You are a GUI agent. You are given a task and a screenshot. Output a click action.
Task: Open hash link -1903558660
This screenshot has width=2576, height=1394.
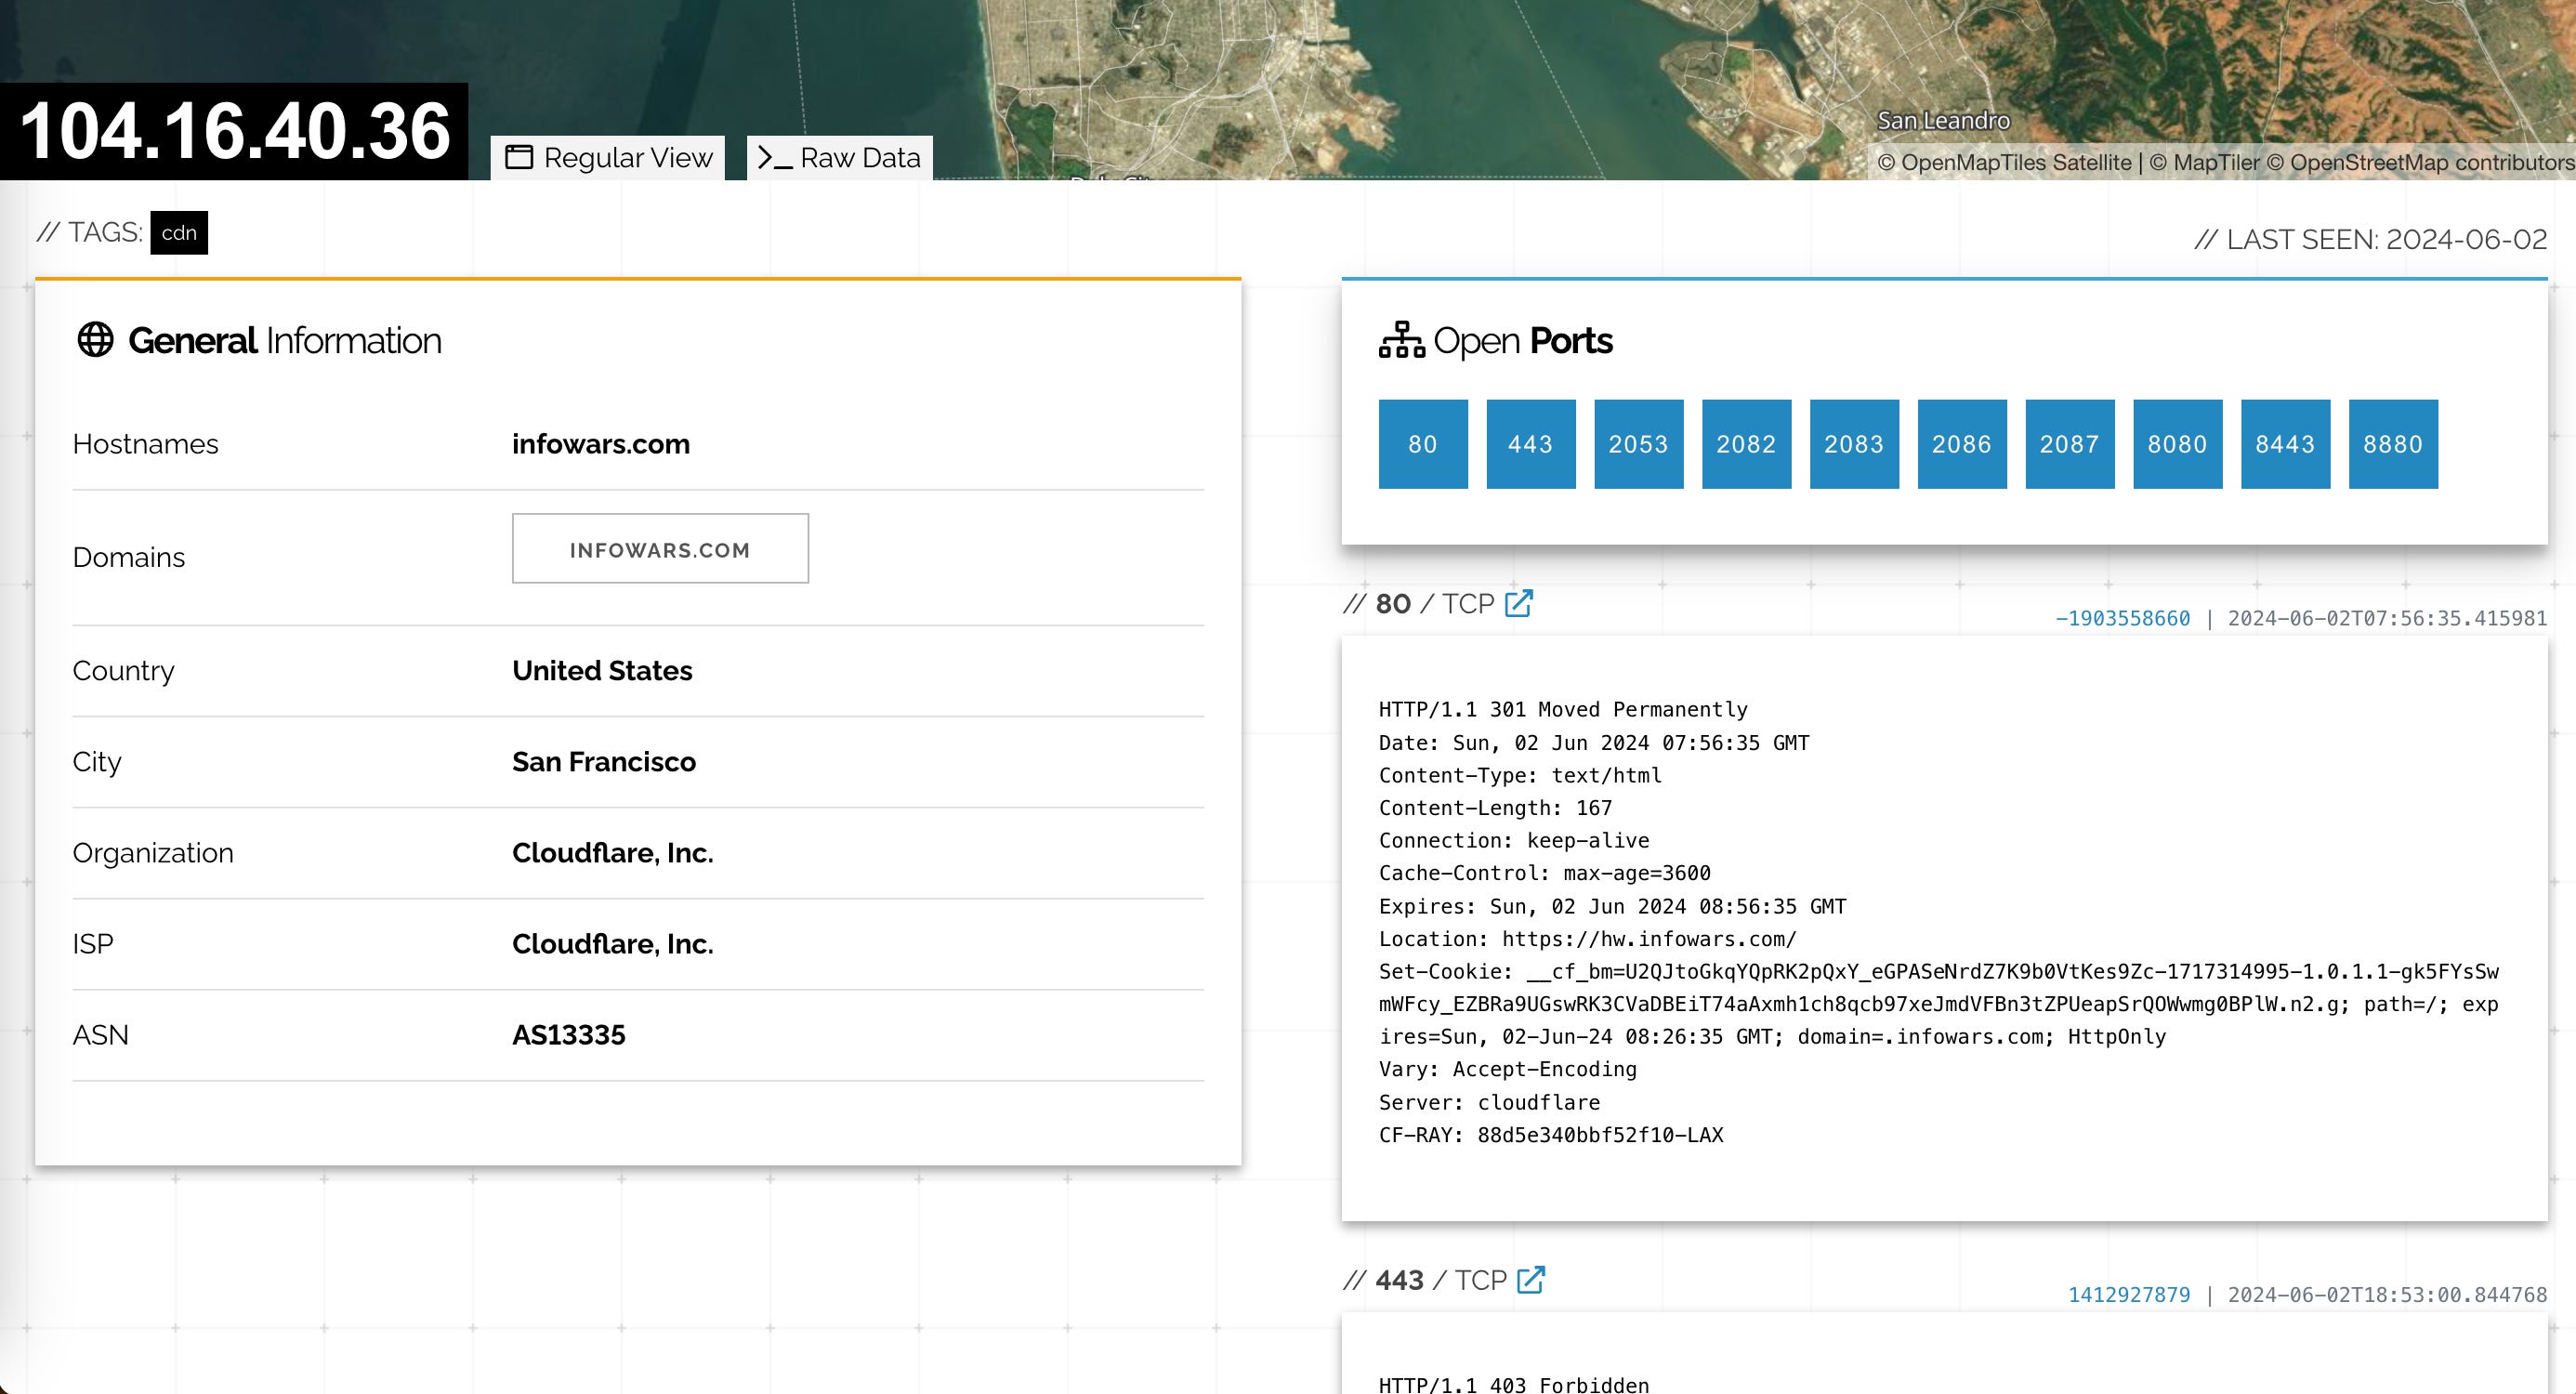pos(2122,618)
